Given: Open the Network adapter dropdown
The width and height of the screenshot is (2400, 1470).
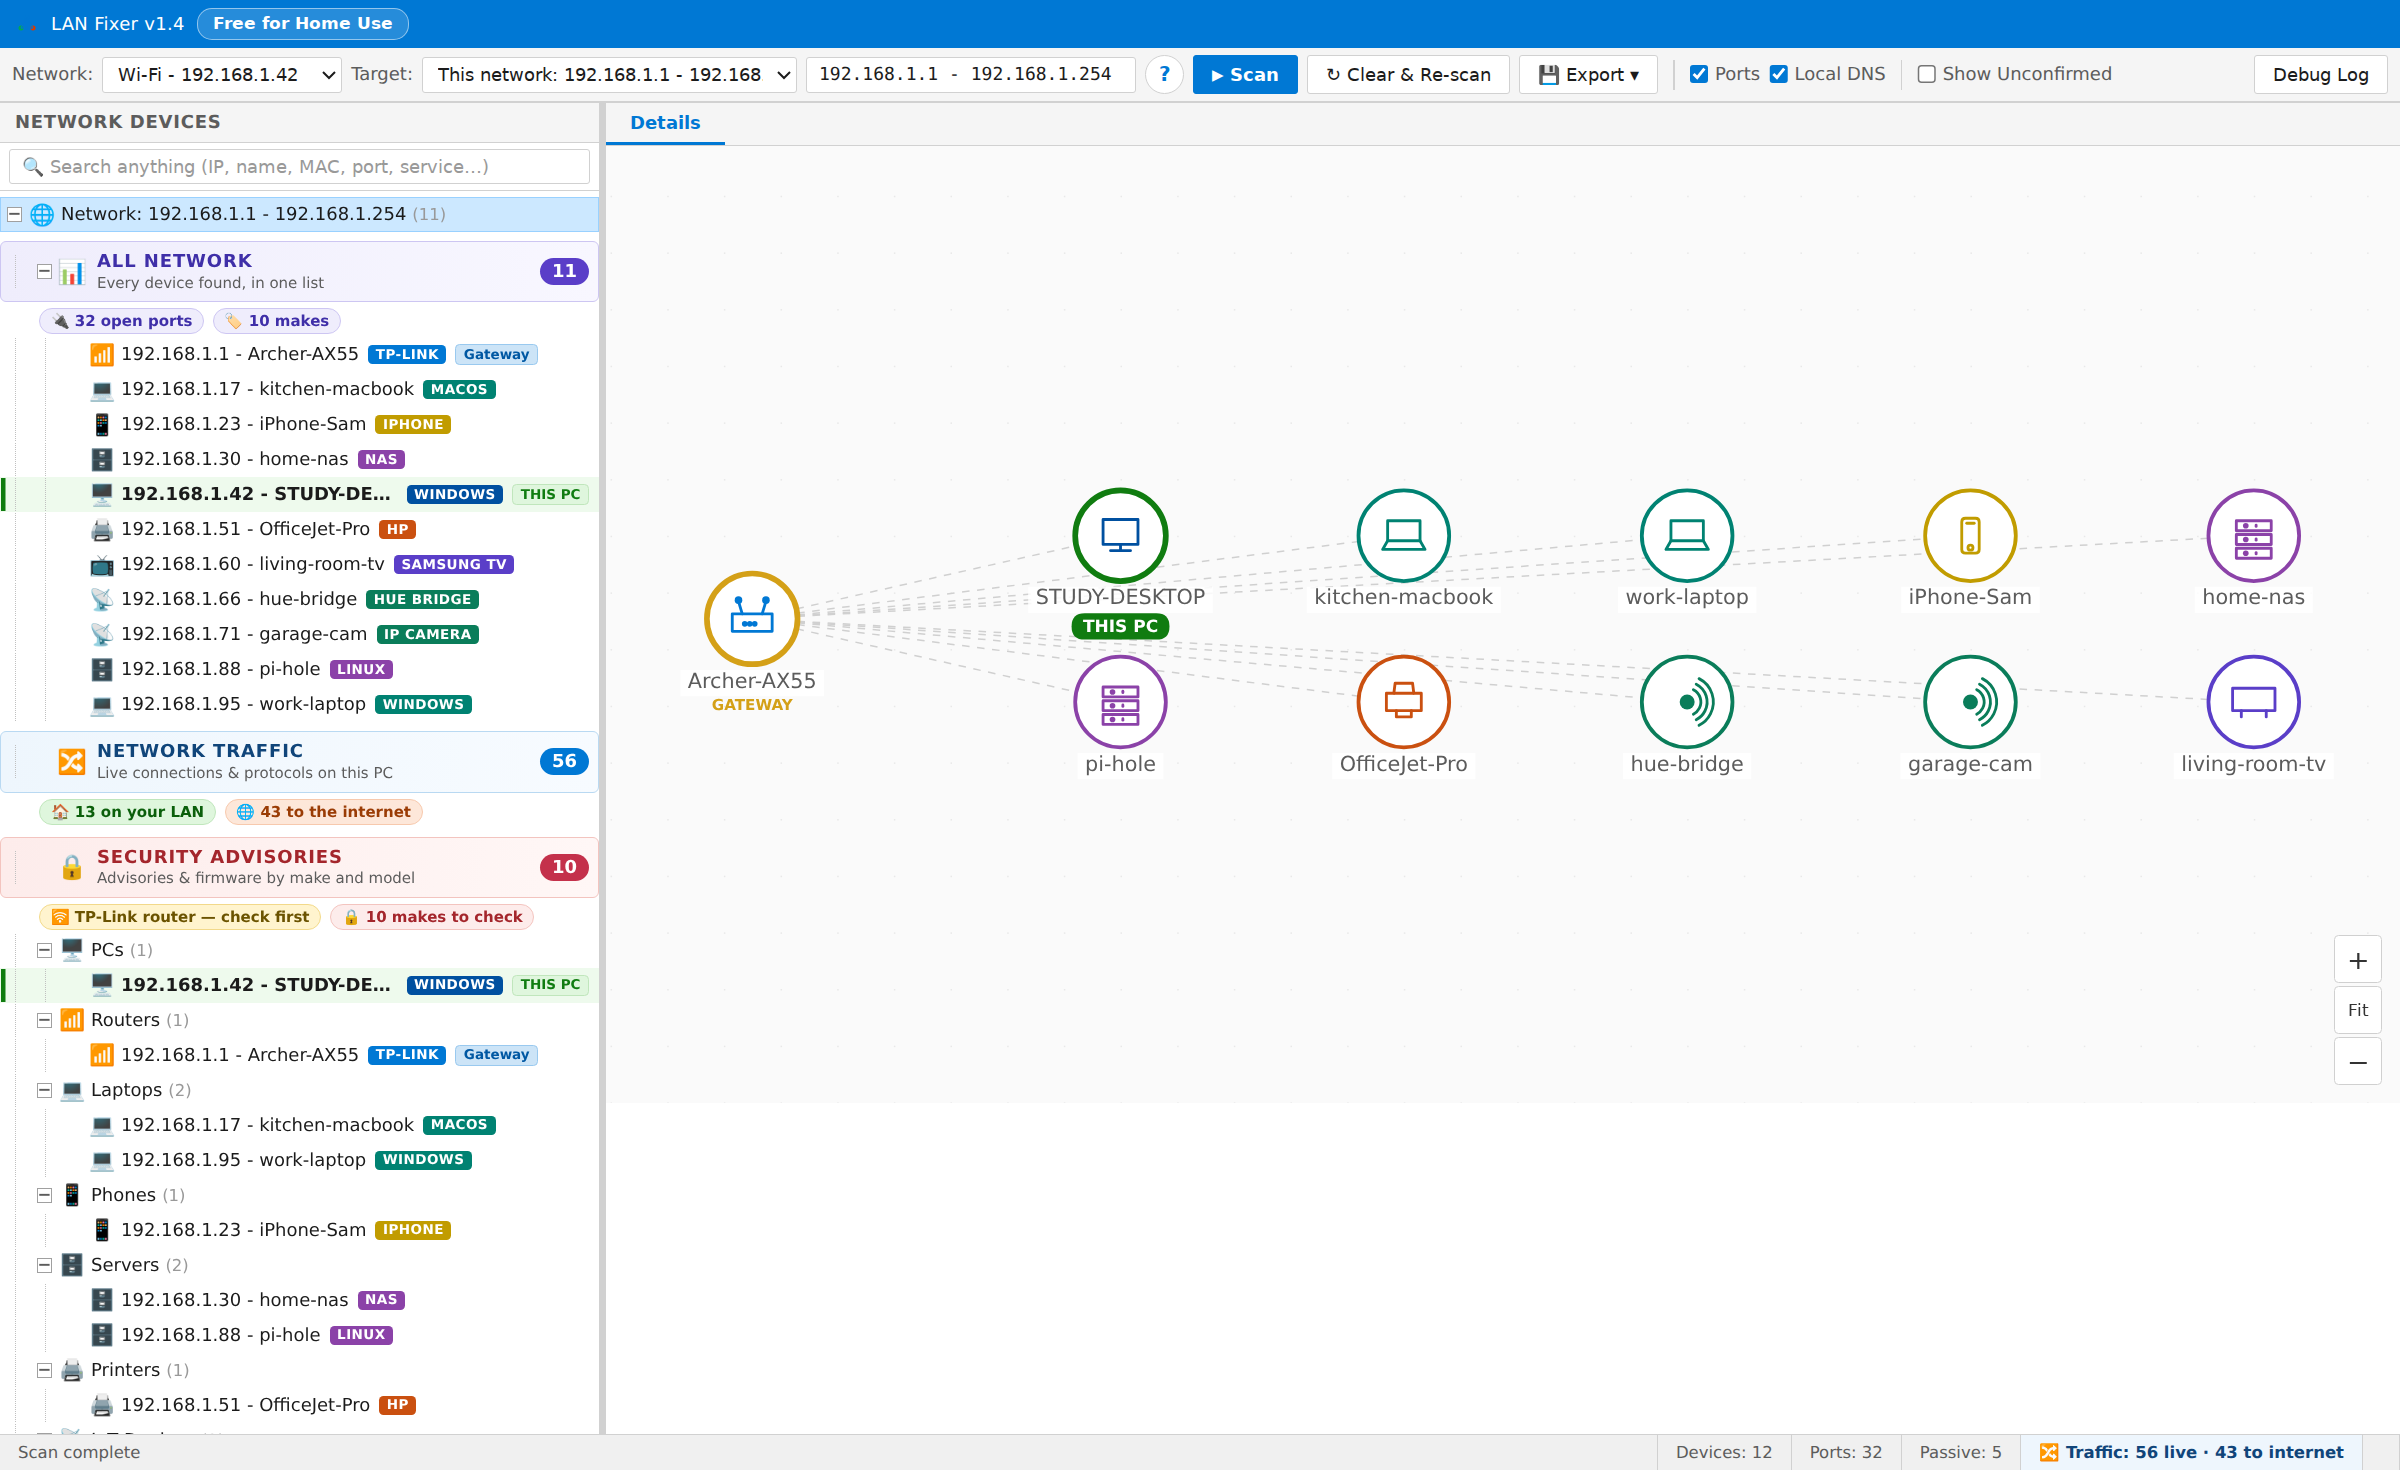Looking at the screenshot, I should pyautogui.click(x=222, y=75).
